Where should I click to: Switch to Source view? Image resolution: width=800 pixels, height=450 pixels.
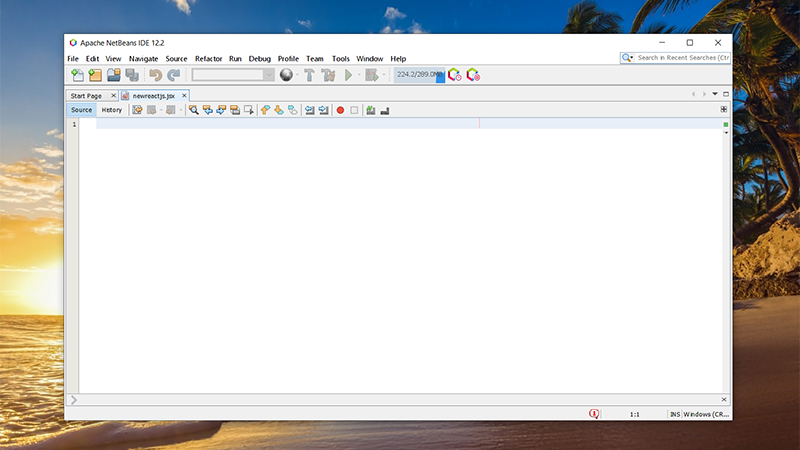(x=82, y=110)
